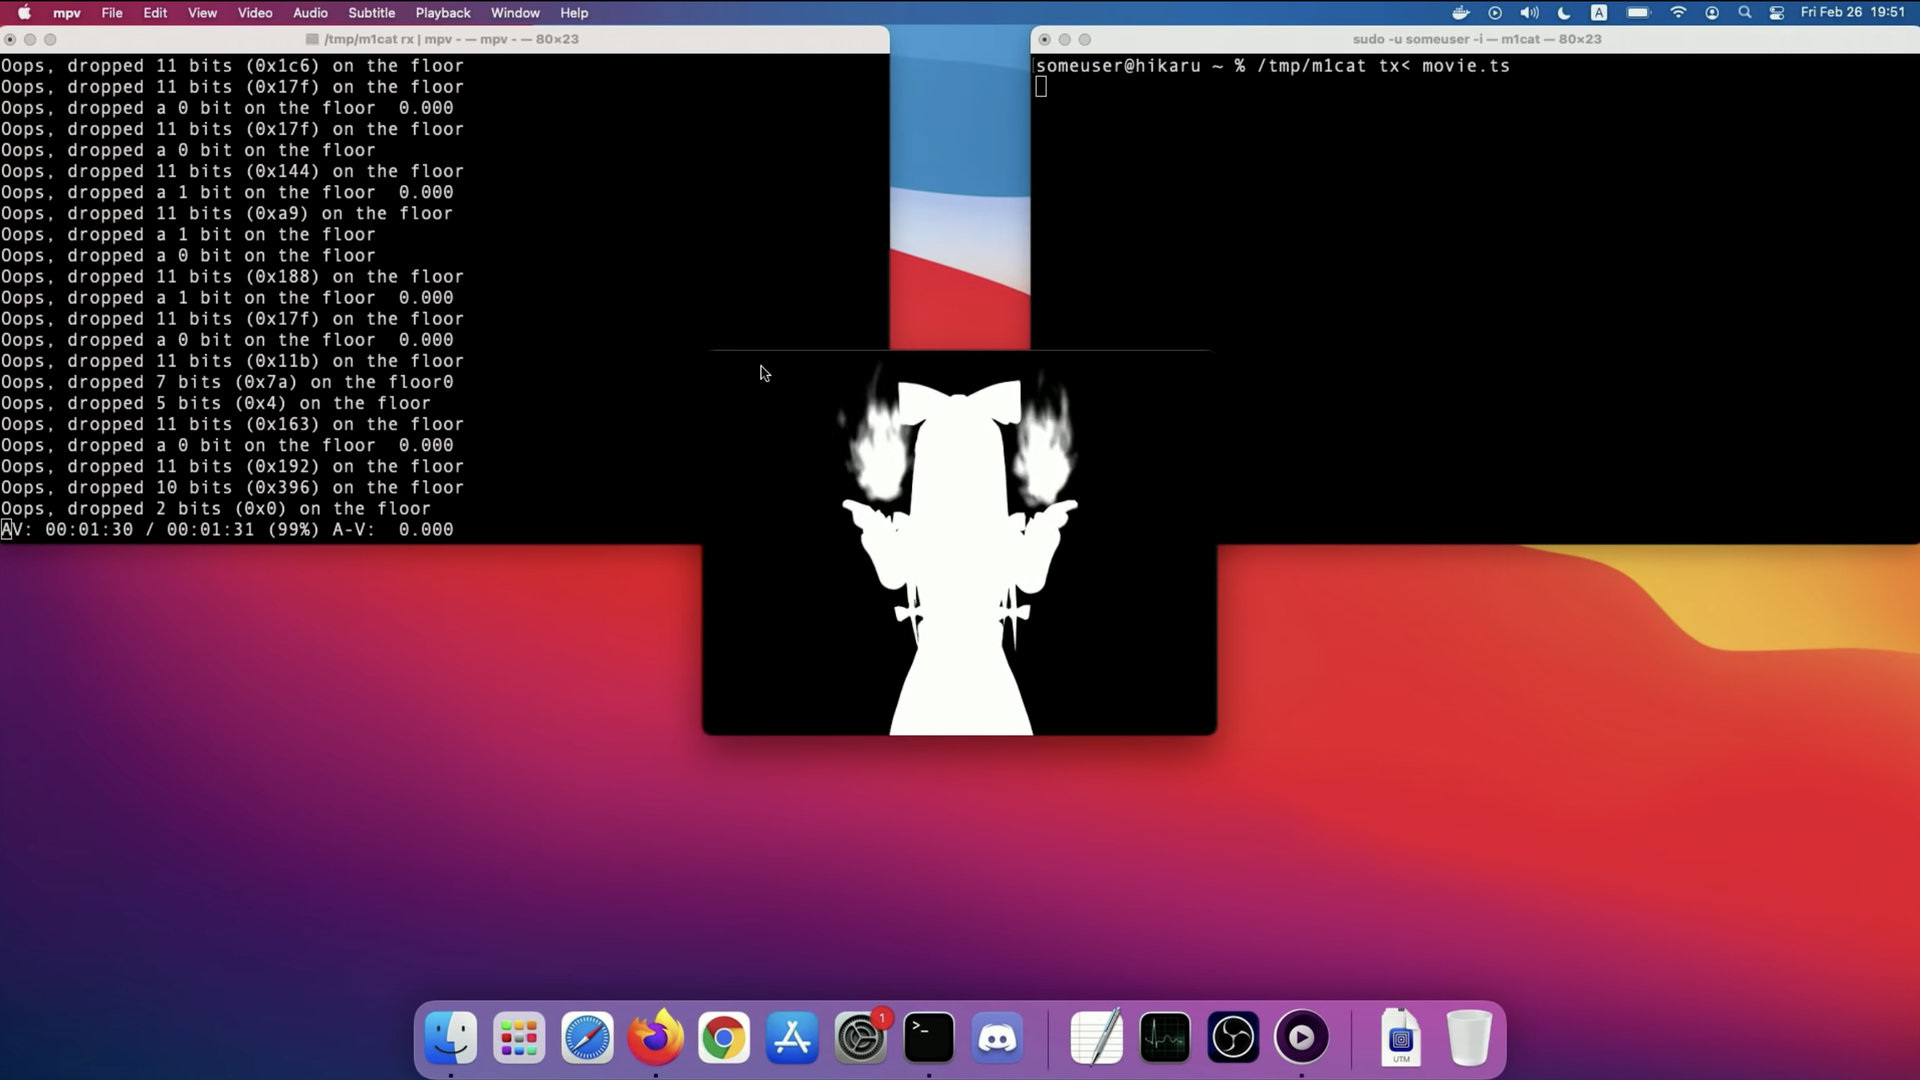Close the m1cat rx terminal window
Image resolution: width=1920 pixels, height=1080 pixels.
pyautogui.click(x=10, y=39)
